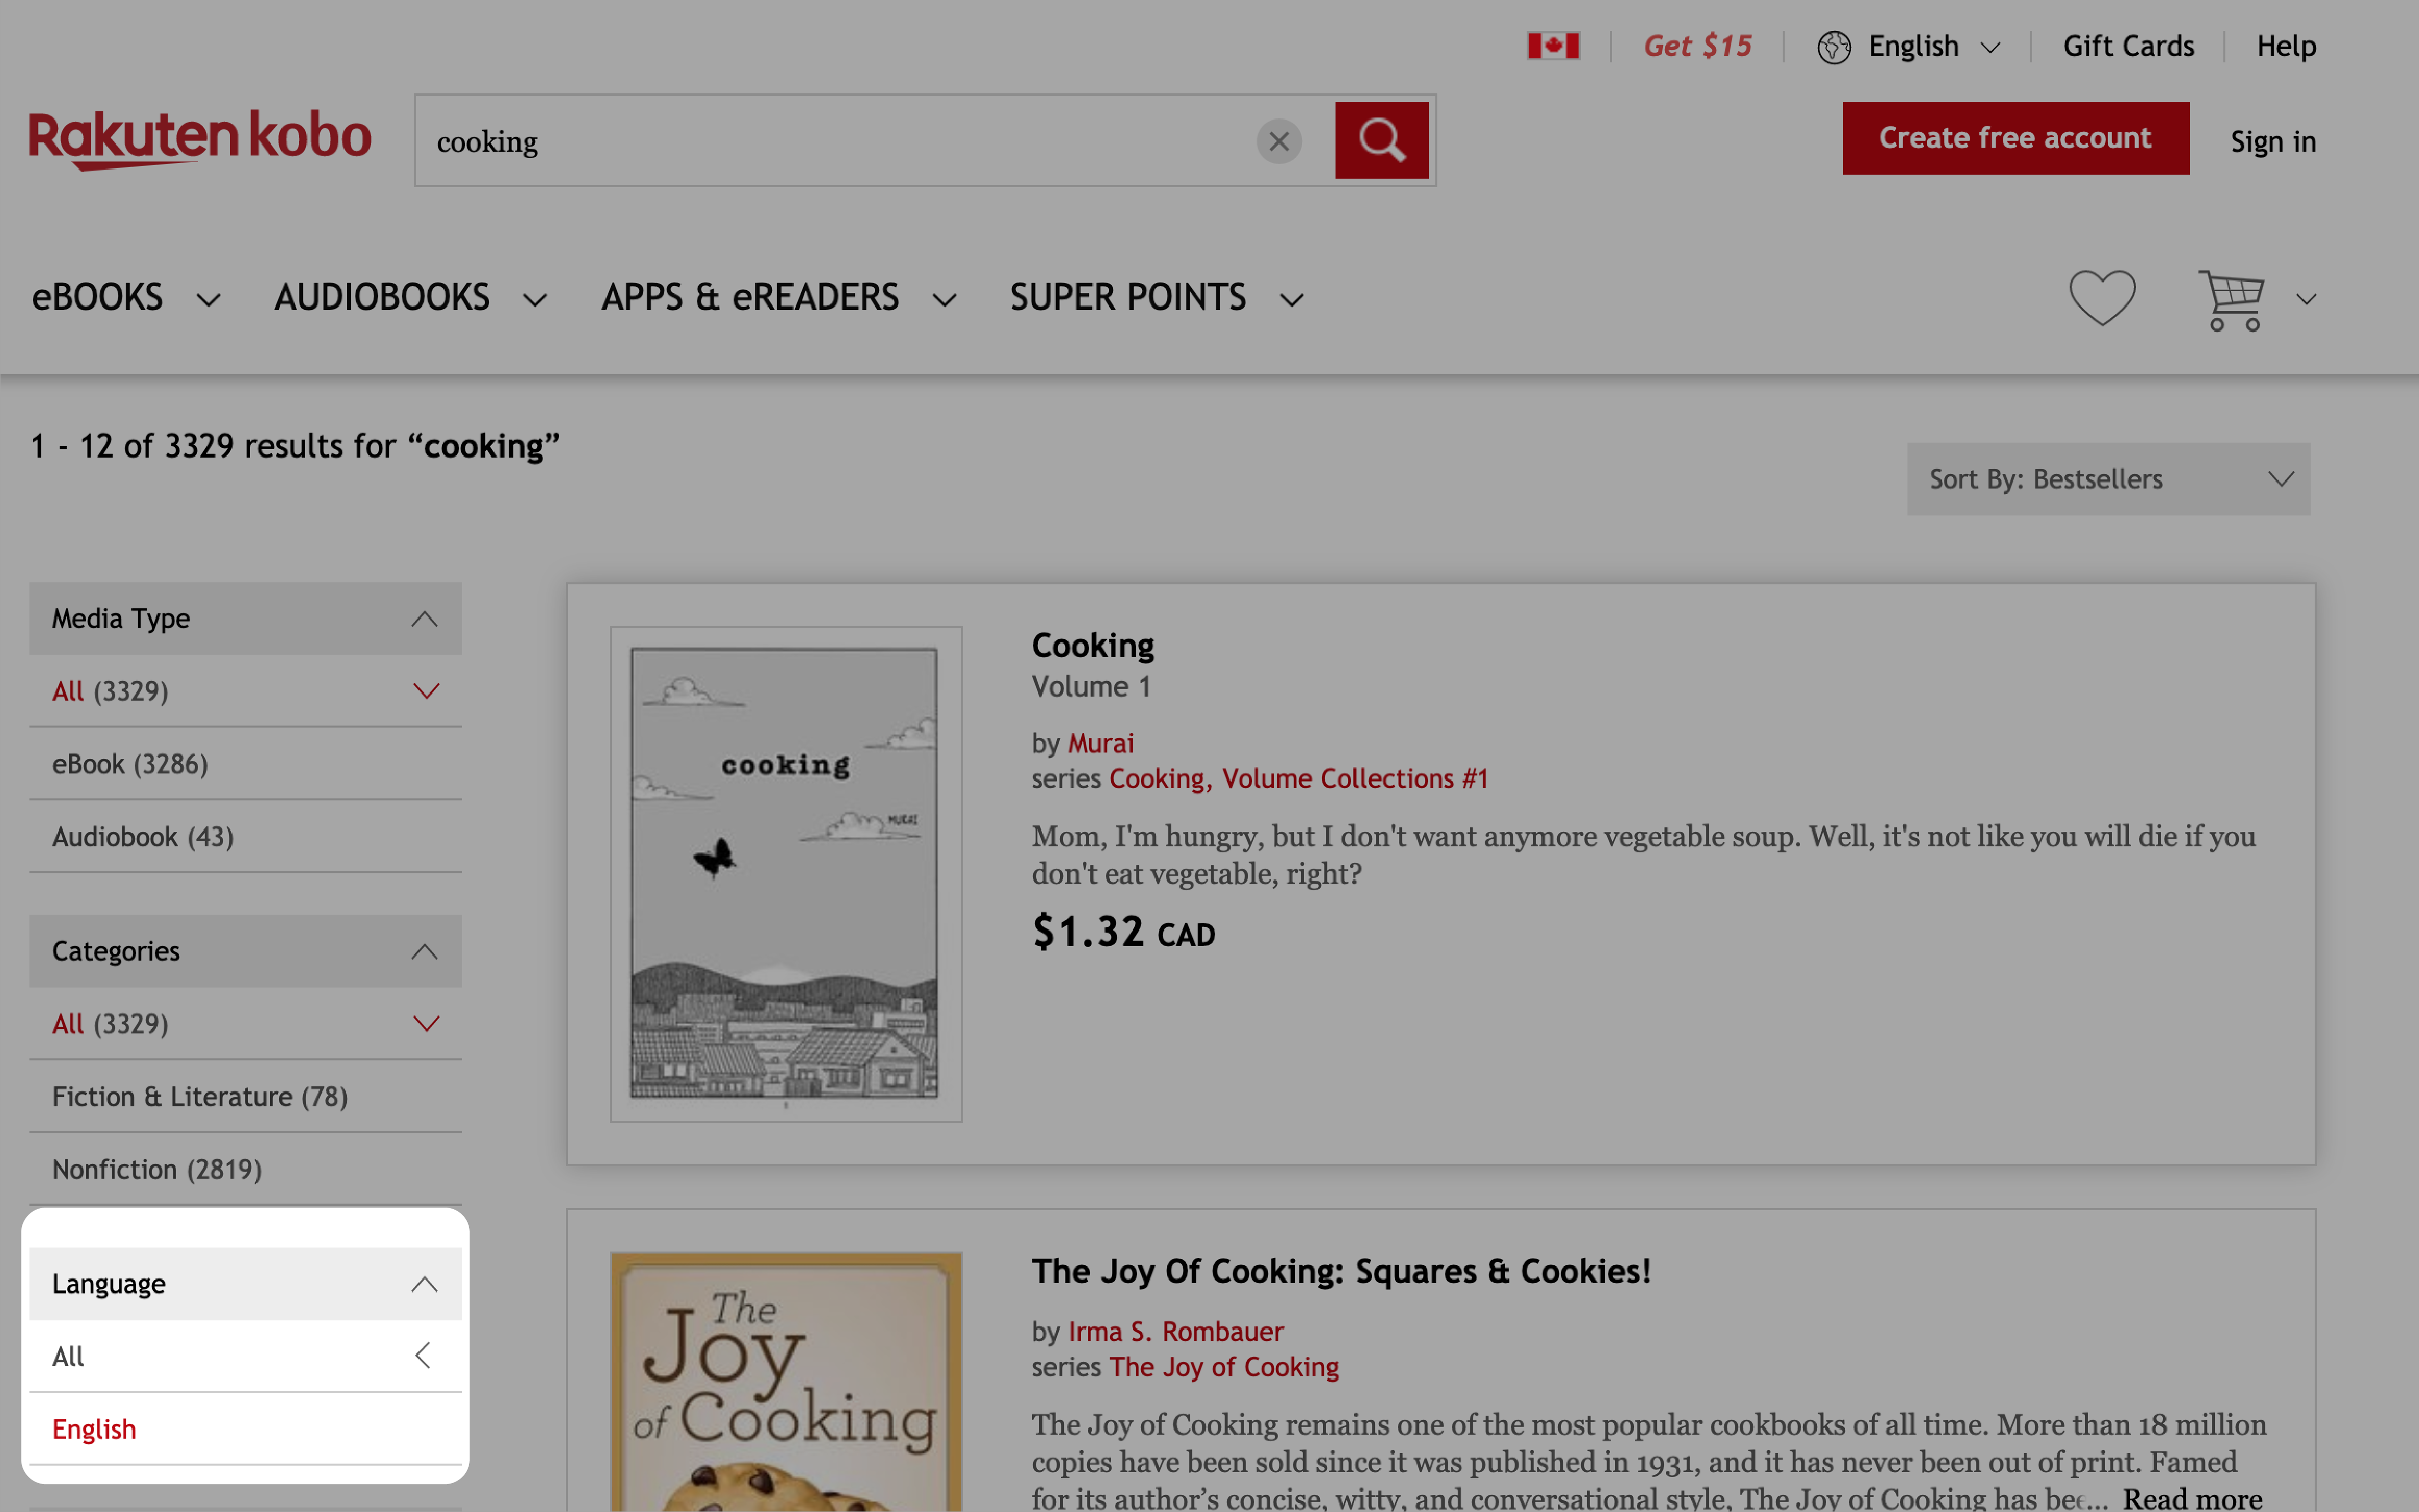Viewport: 2419px width, 1512px height.
Task: Open the AUDIOBOOKS navigation menu
Action: click(410, 298)
